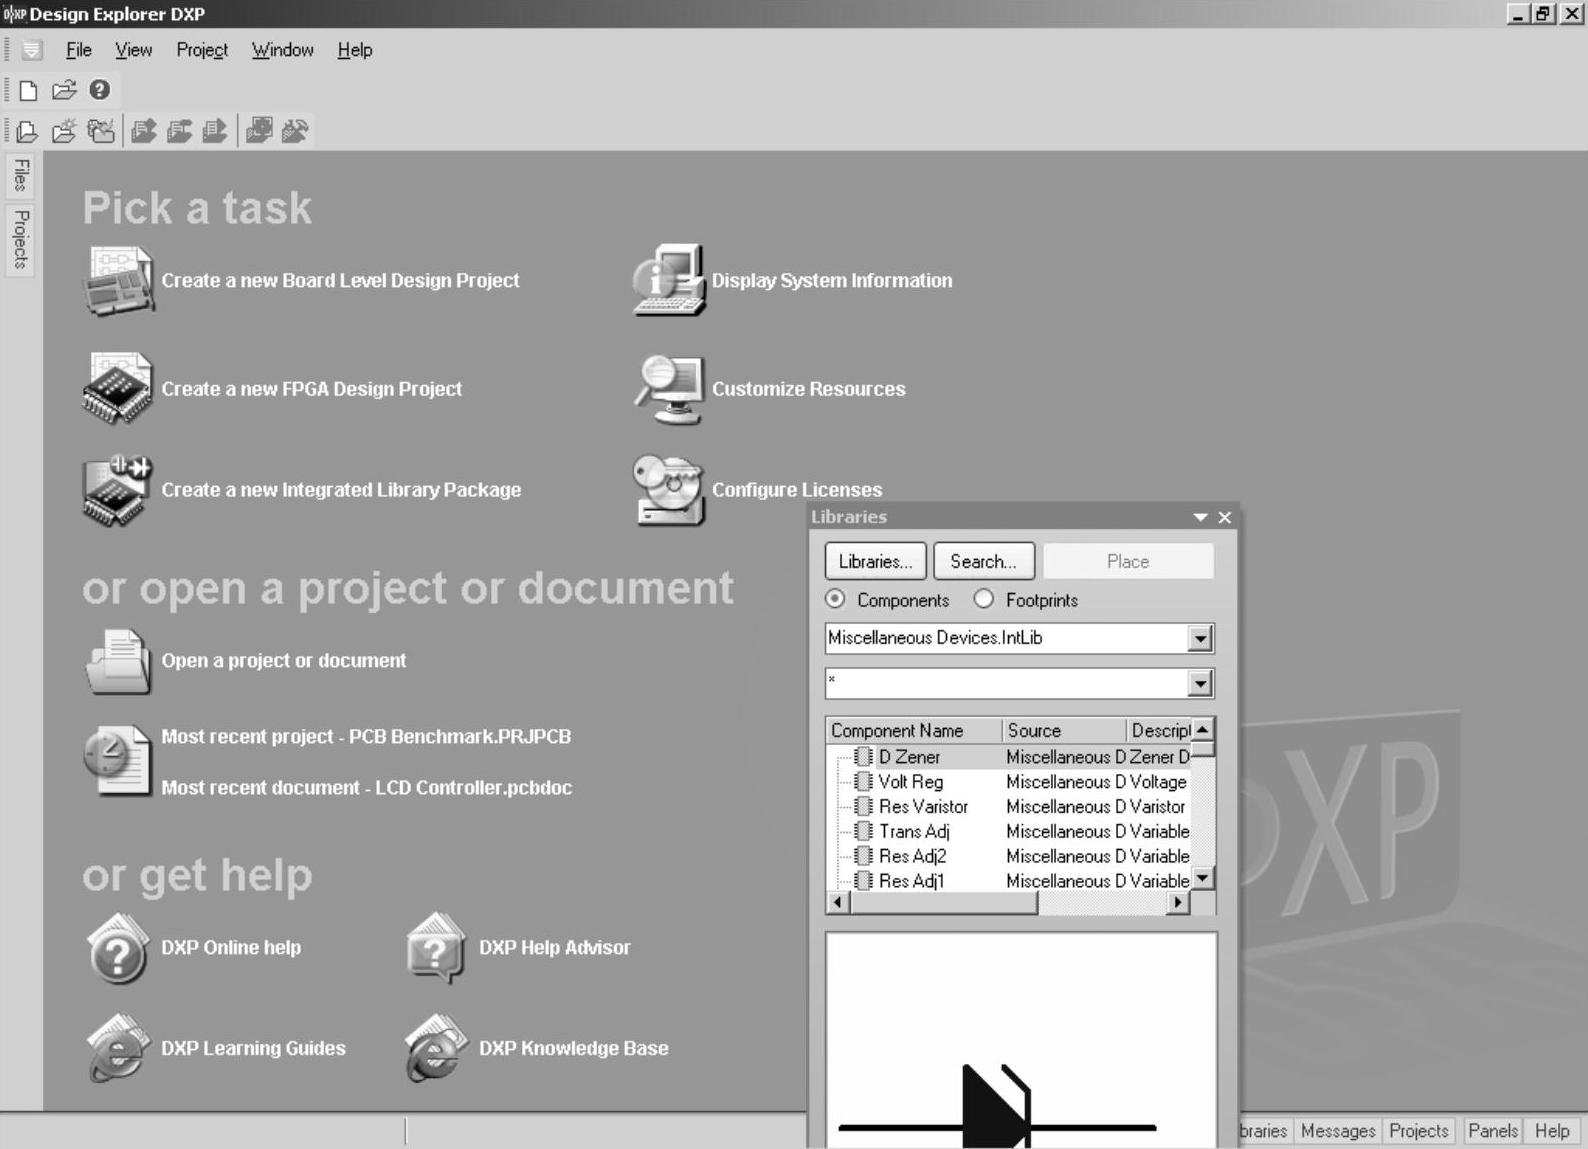This screenshot has width=1588, height=1149.
Task: Open the Window menu
Action: point(282,50)
